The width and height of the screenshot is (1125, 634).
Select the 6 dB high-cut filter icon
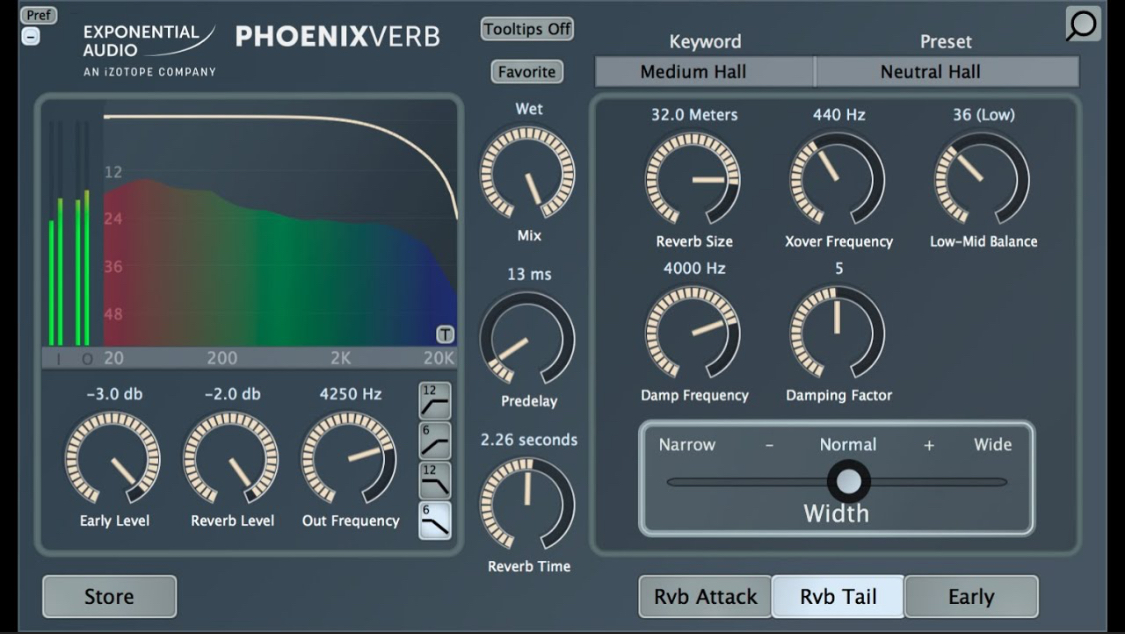point(435,521)
